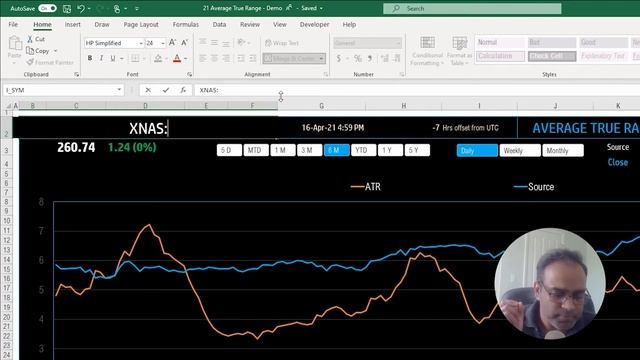Toggle Italic formatting
The width and height of the screenshot is (640, 360).
(101, 58)
